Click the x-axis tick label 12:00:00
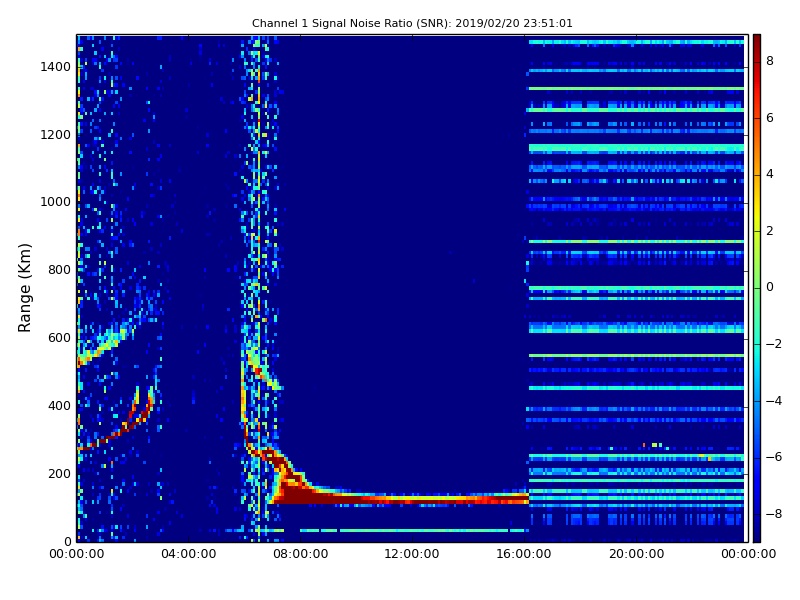 click(x=412, y=554)
